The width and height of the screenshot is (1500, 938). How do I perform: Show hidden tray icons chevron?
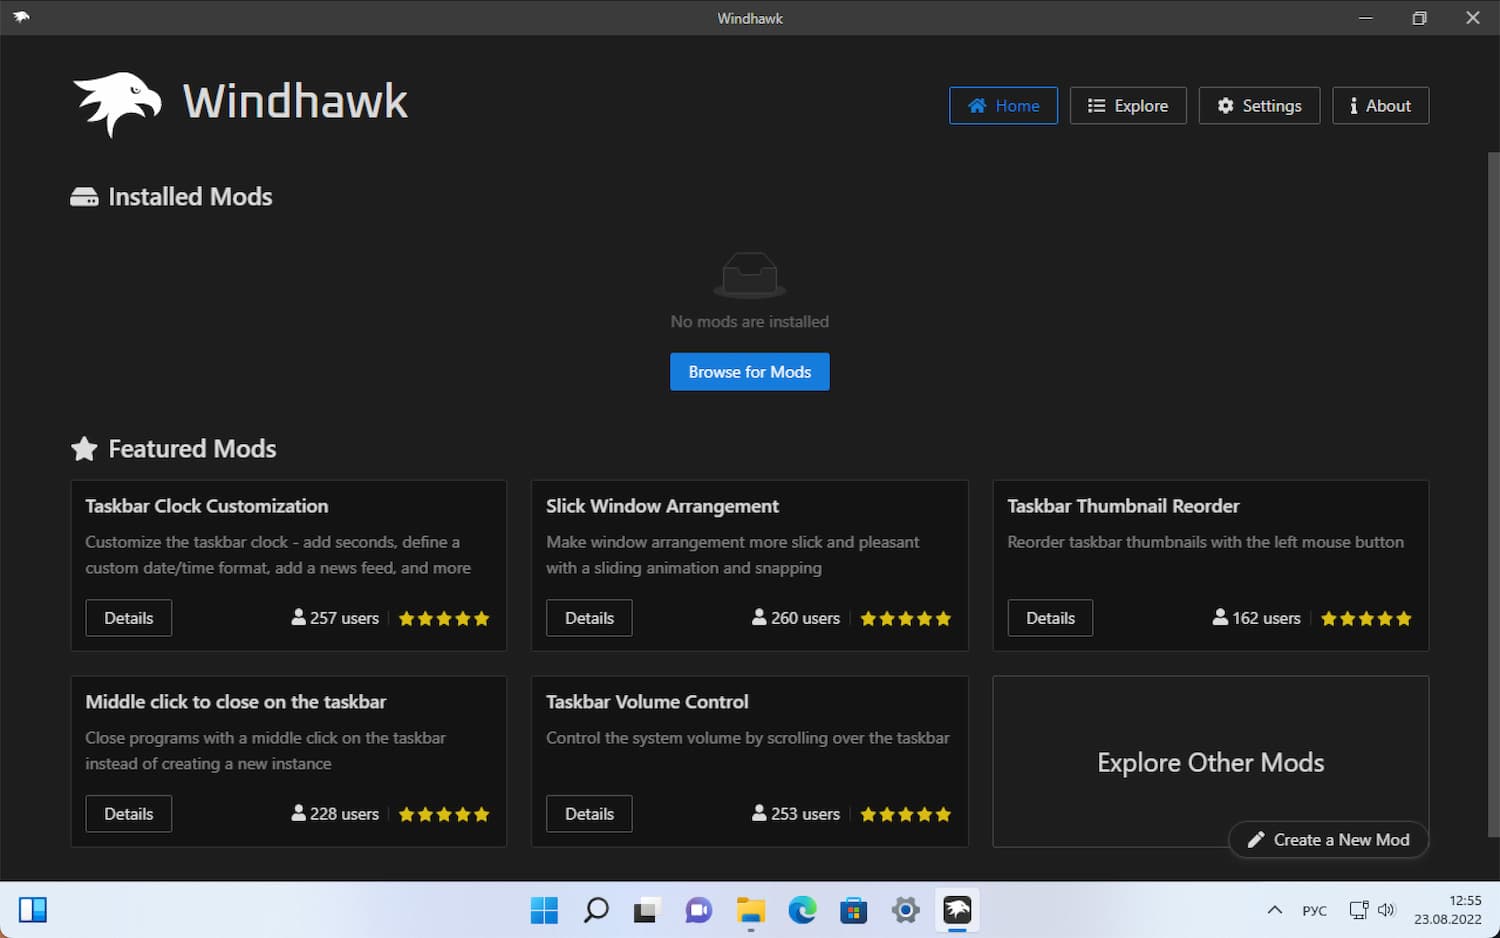1275,910
